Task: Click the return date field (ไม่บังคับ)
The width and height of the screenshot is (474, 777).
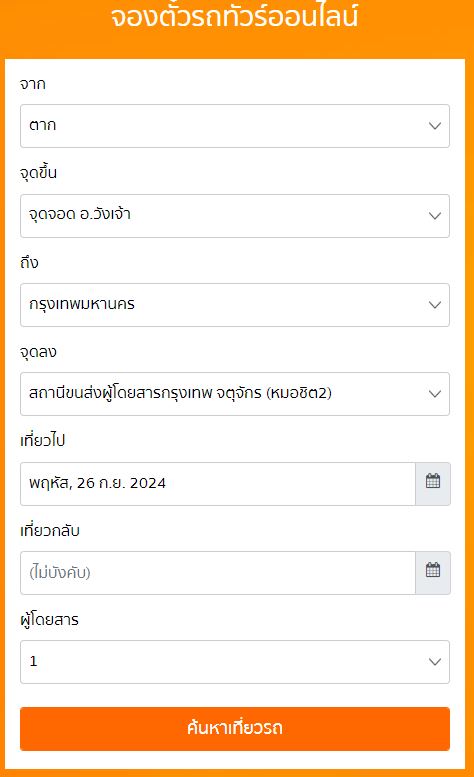Action: point(217,573)
